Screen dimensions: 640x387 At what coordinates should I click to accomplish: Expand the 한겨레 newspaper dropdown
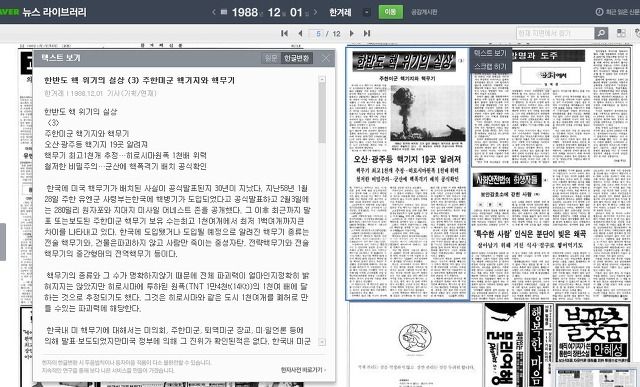coord(367,12)
